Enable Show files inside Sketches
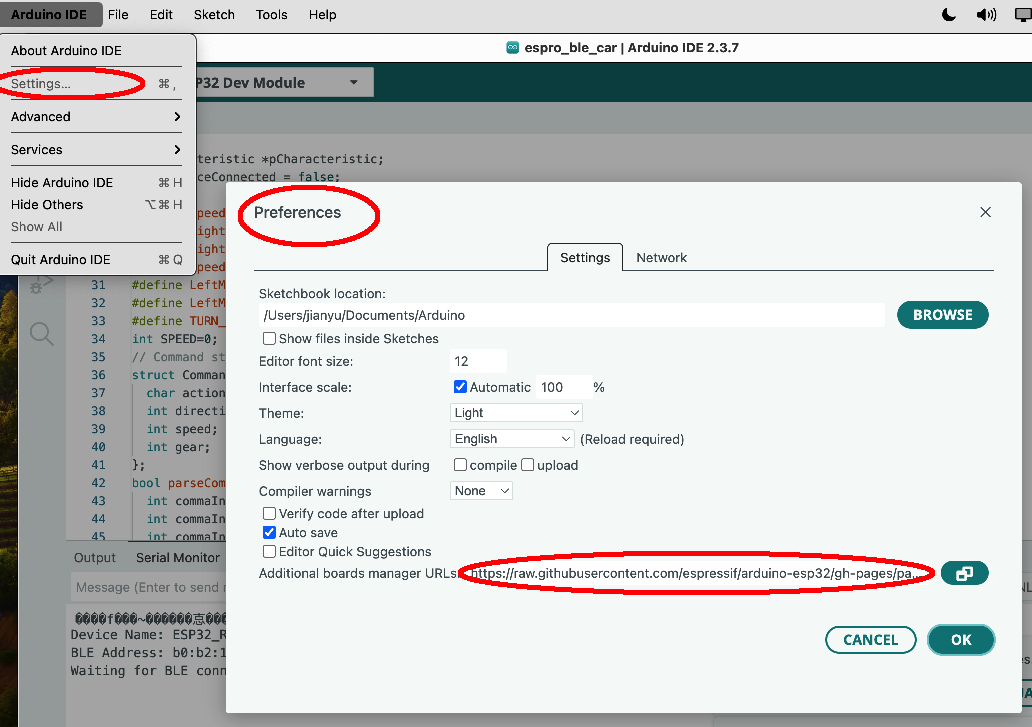This screenshot has width=1032, height=727. 269,339
